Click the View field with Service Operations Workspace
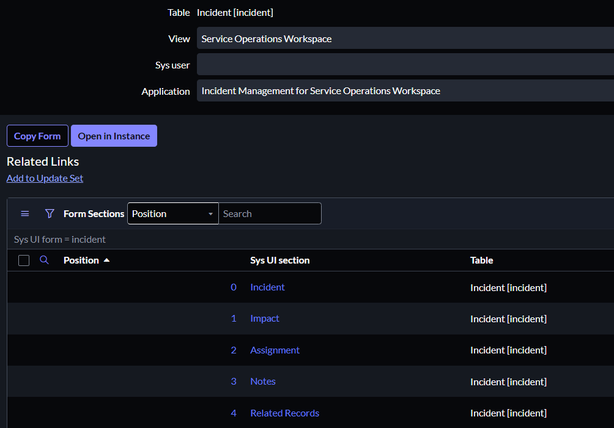The image size is (614, 428). [x=405, y=38]
